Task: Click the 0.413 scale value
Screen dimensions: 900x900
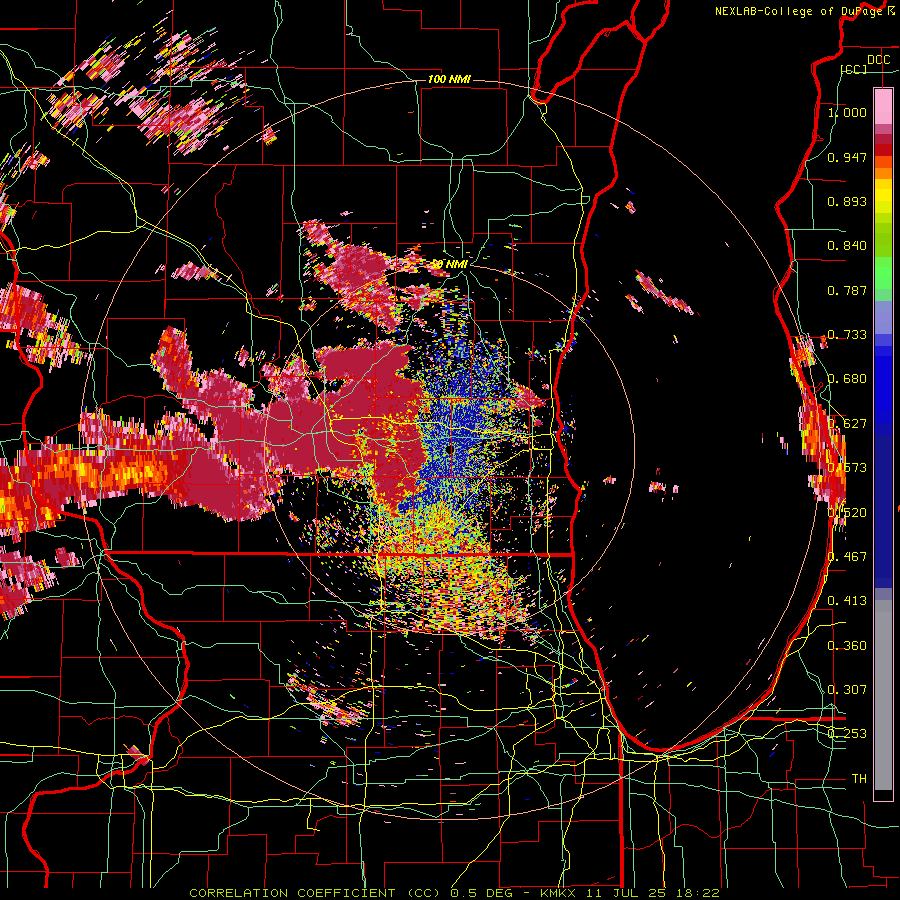Action: 847,601
